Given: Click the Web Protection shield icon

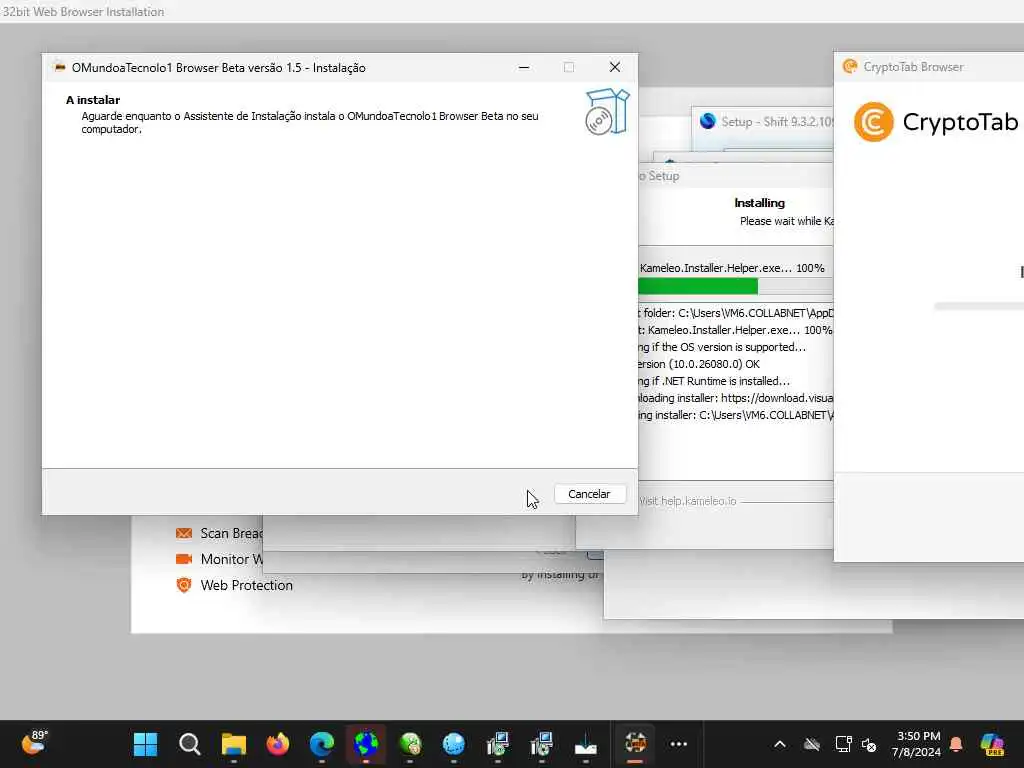Looking at the screenshot, I should [184, 585].
